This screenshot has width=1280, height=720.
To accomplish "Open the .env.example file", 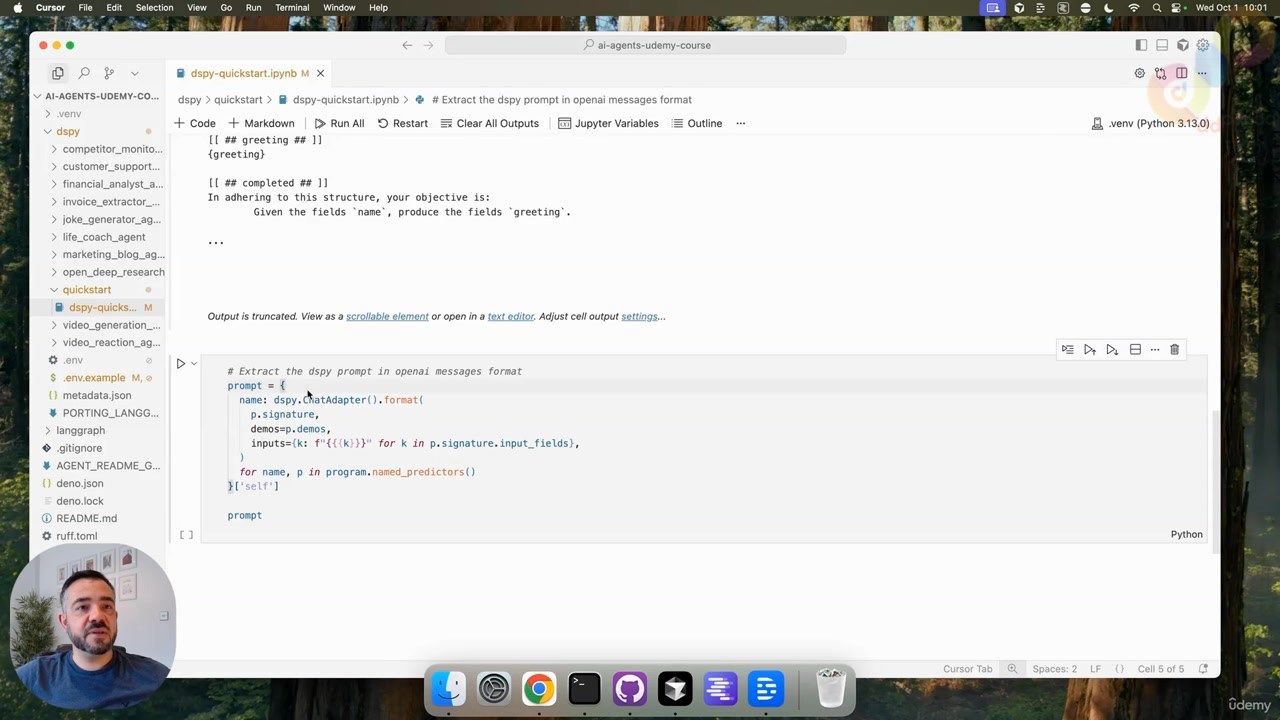I will point(96,378).
